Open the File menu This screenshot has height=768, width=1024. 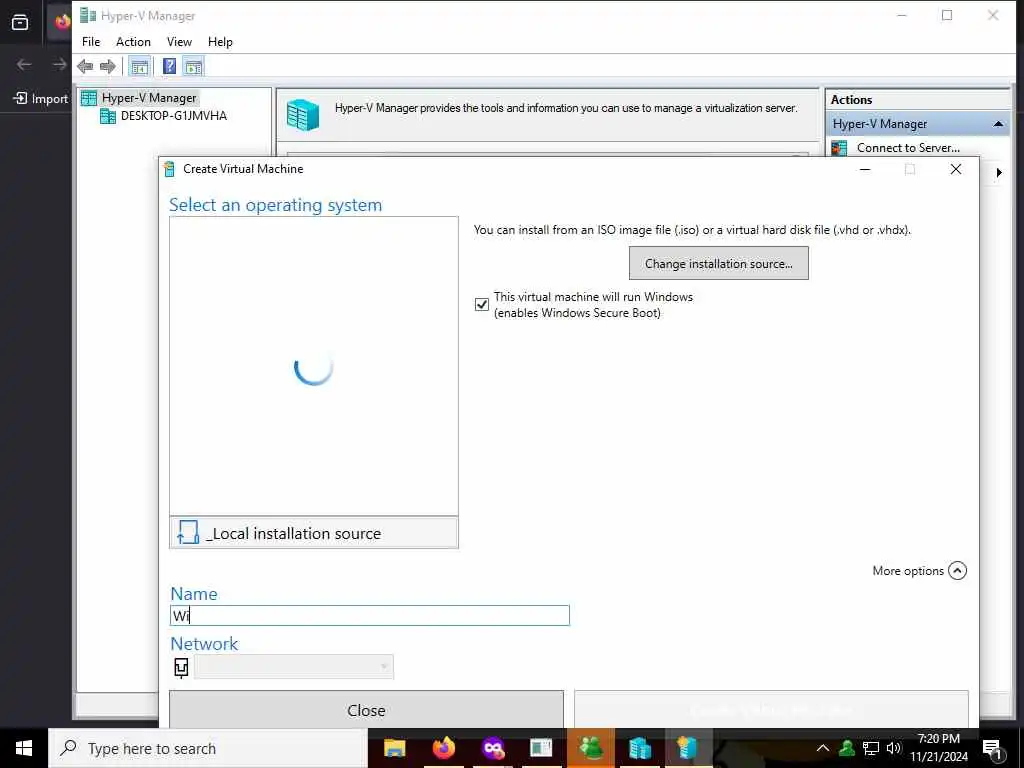tap(91, 42)
